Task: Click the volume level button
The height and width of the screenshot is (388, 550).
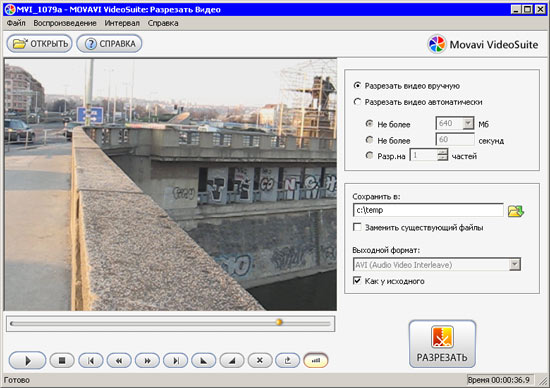Action: click(316, 360)
